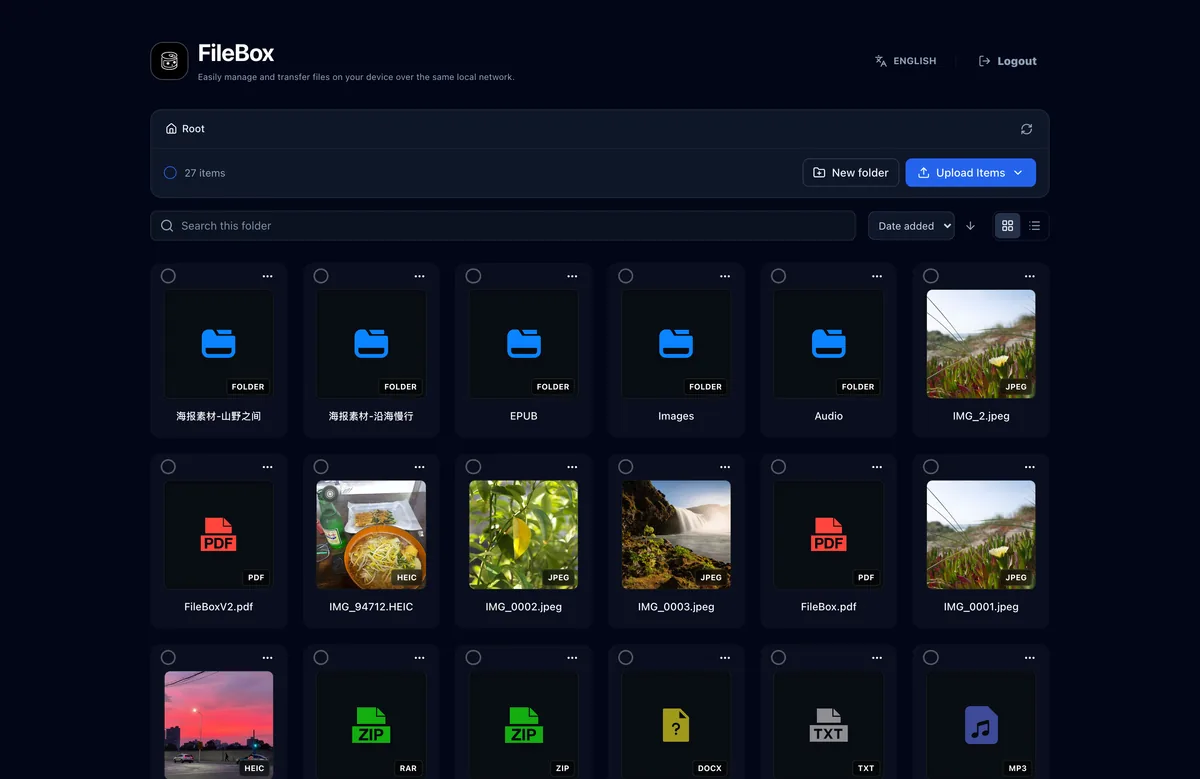The width and height of the screenshot is (1200, 779).
Task: Open more options menu for Audio folder
Action: coord(877,276)
